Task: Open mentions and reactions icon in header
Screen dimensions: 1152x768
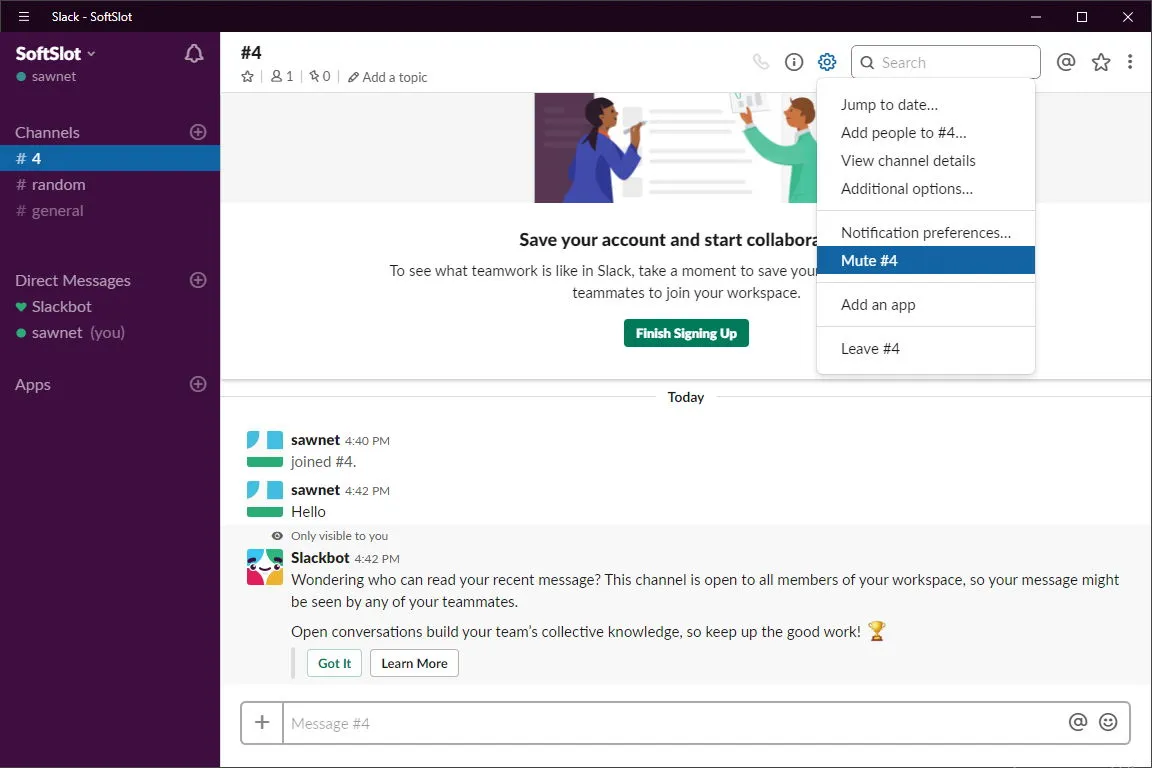Action: tap(1066, 62)
